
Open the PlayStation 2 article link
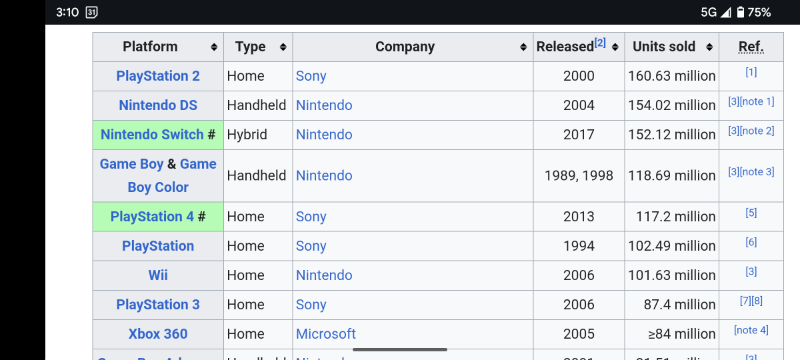point(158,76)
